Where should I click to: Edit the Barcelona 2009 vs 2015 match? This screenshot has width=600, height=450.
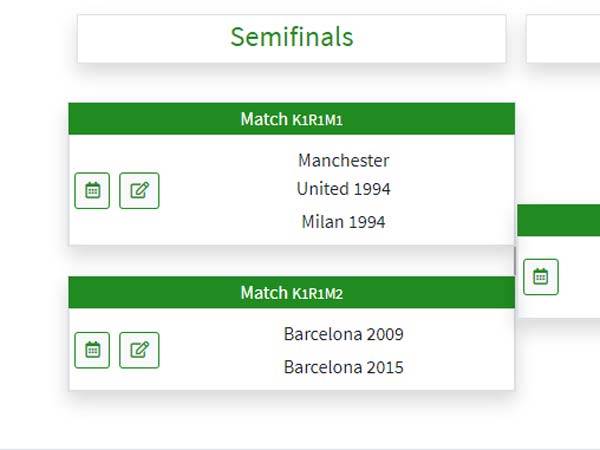[x=139, y=350]
